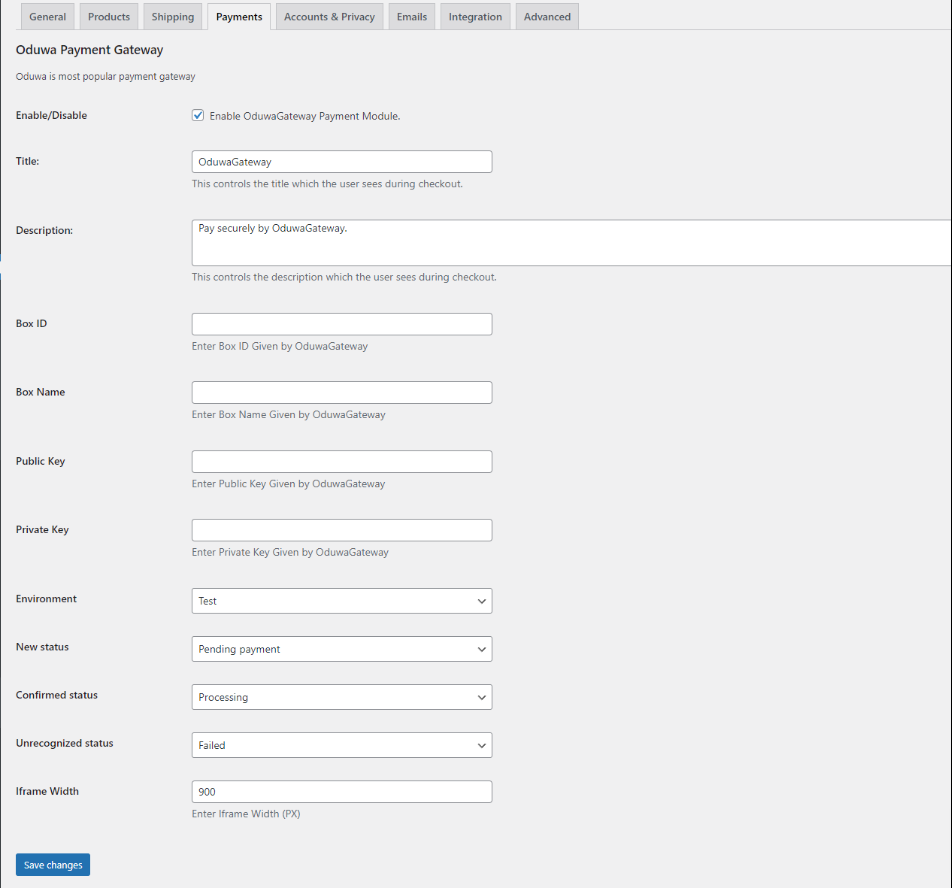Viewport: 952px width, 888px height.
Task: Open the Unrecognized status dropdown
Action: 342,745
